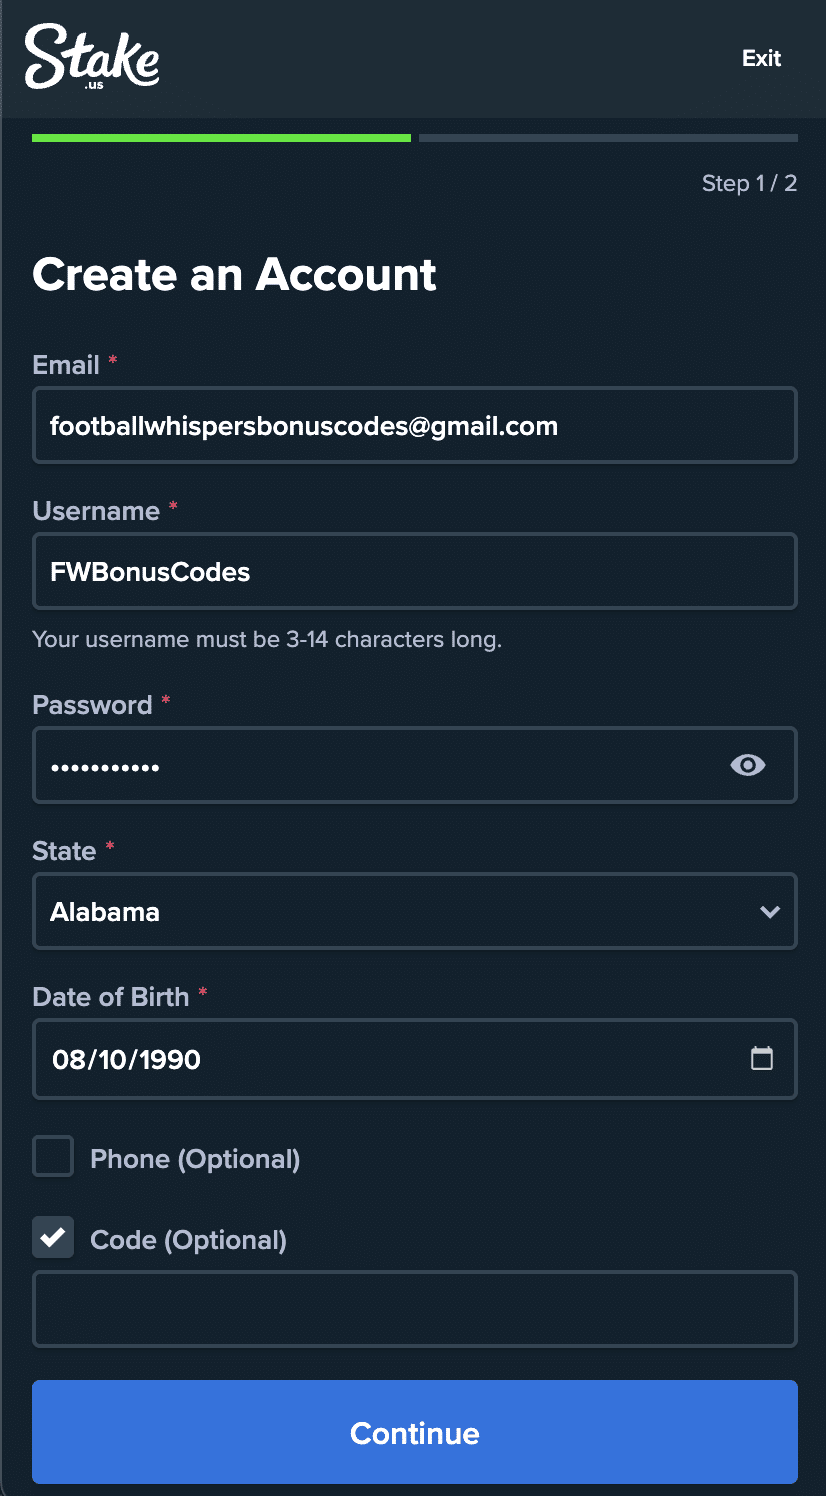Click inside the Email input field
Image resolution: width=826 pixels, height=1496 pixels.
(415, 425)
